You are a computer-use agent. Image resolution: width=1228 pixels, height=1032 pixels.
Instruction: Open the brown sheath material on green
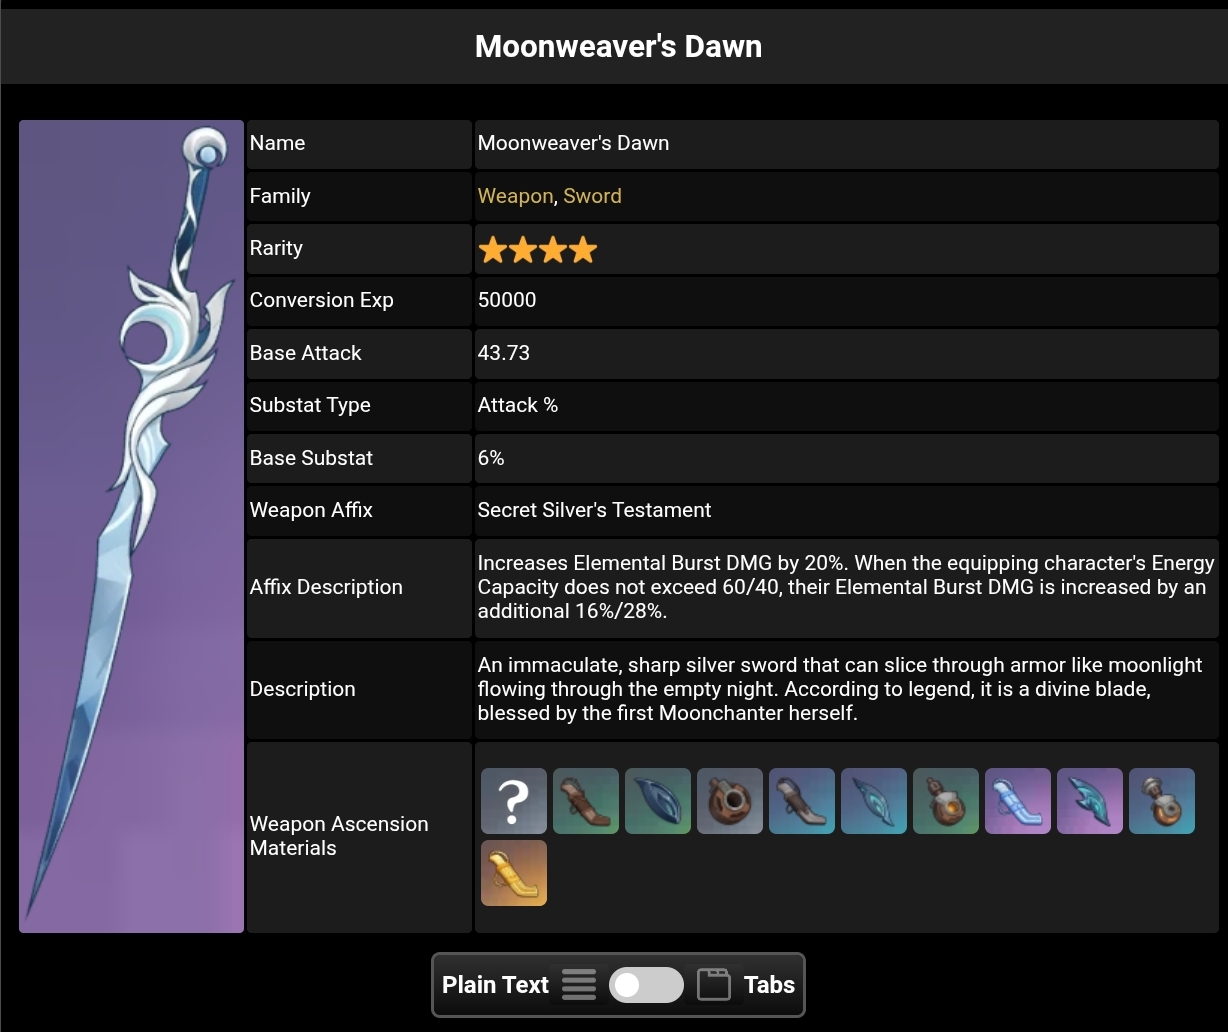586,801
